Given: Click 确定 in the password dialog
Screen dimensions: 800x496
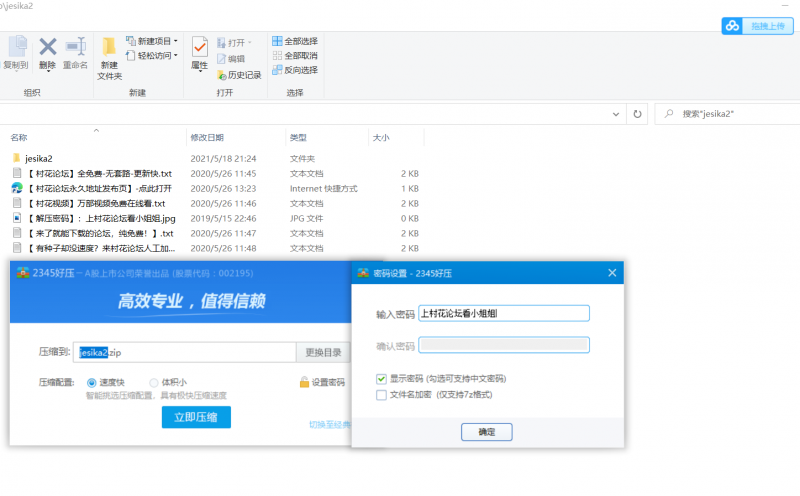Looking at the screenshot, I should [x=486, y=432].
